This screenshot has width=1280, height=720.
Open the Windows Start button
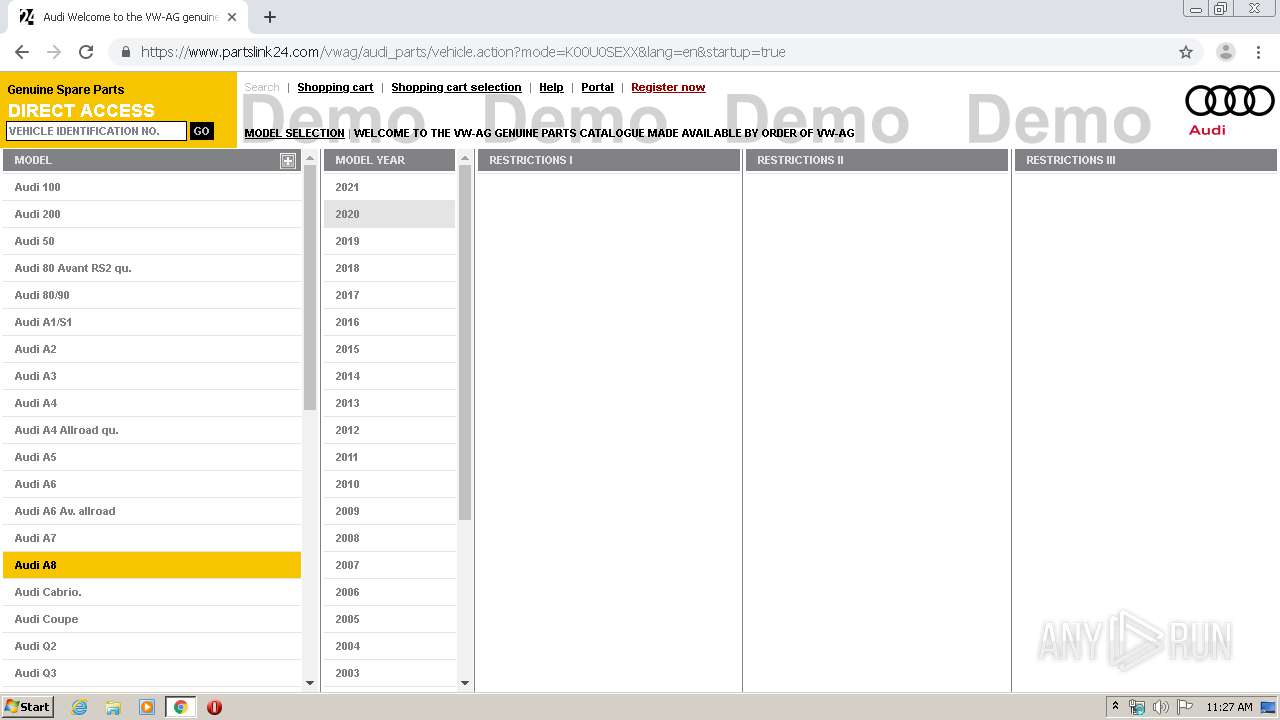point(27,707)
